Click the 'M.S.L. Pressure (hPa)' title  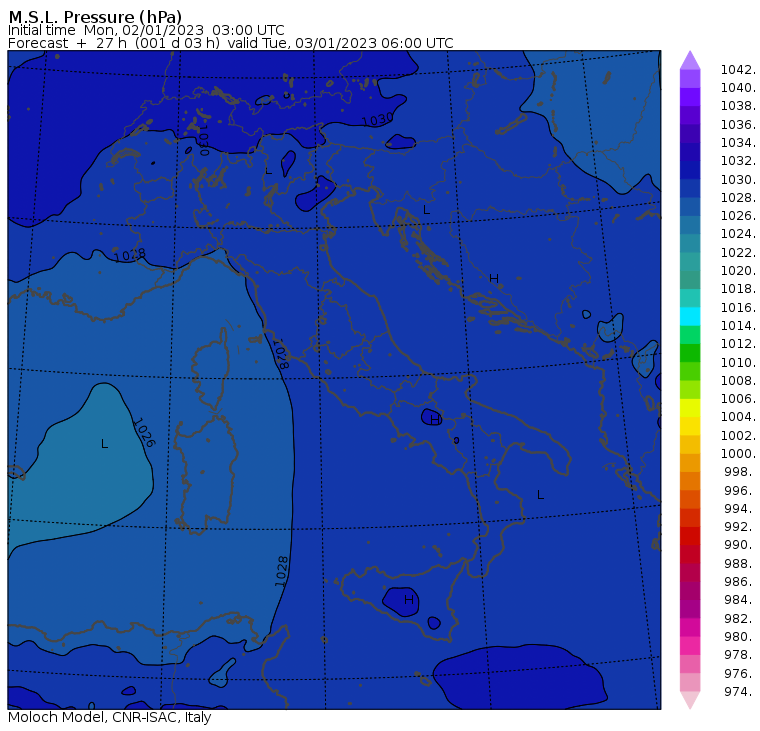[x=95, y=17]
